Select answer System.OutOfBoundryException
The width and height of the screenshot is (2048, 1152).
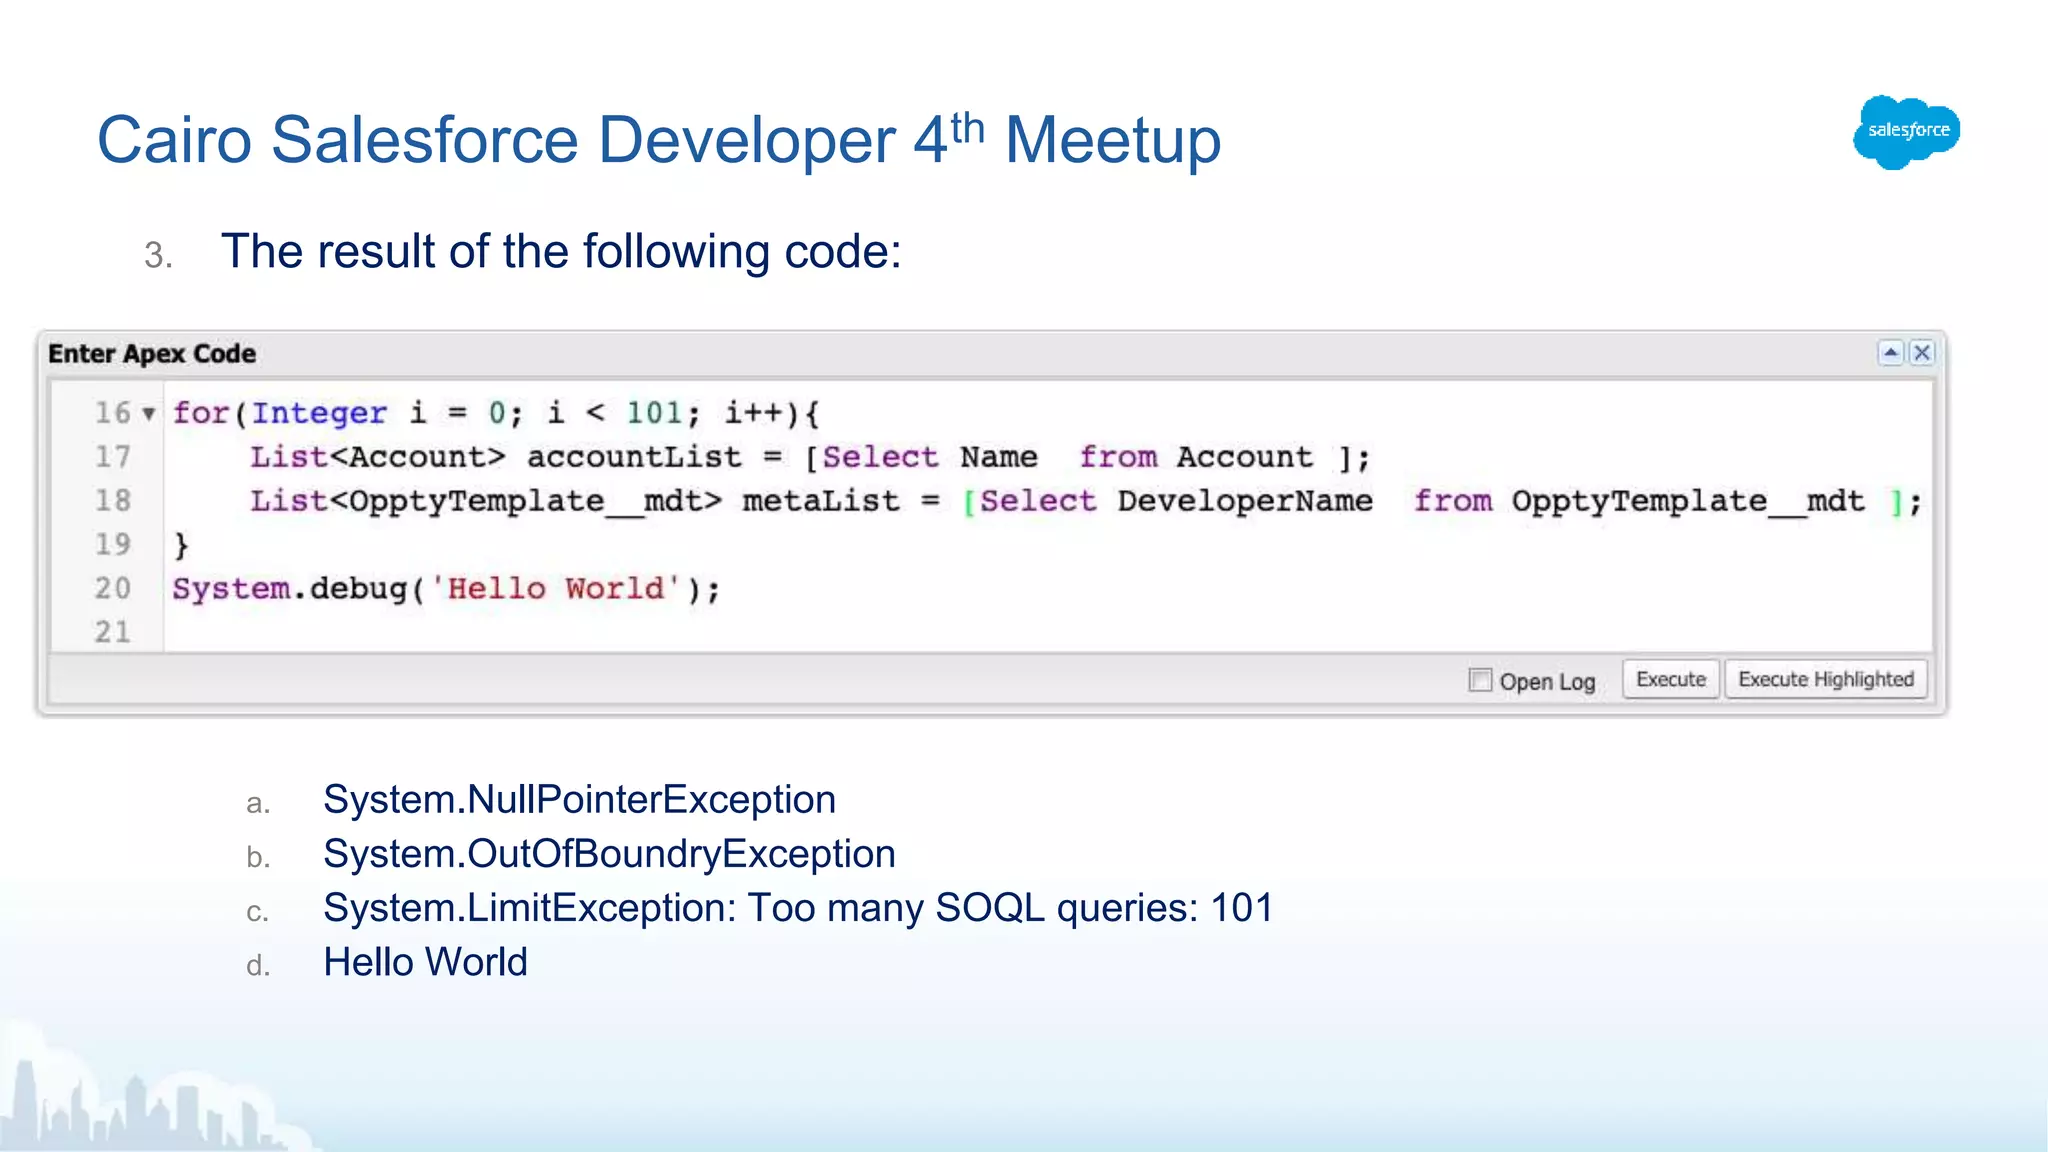point(609,854)
